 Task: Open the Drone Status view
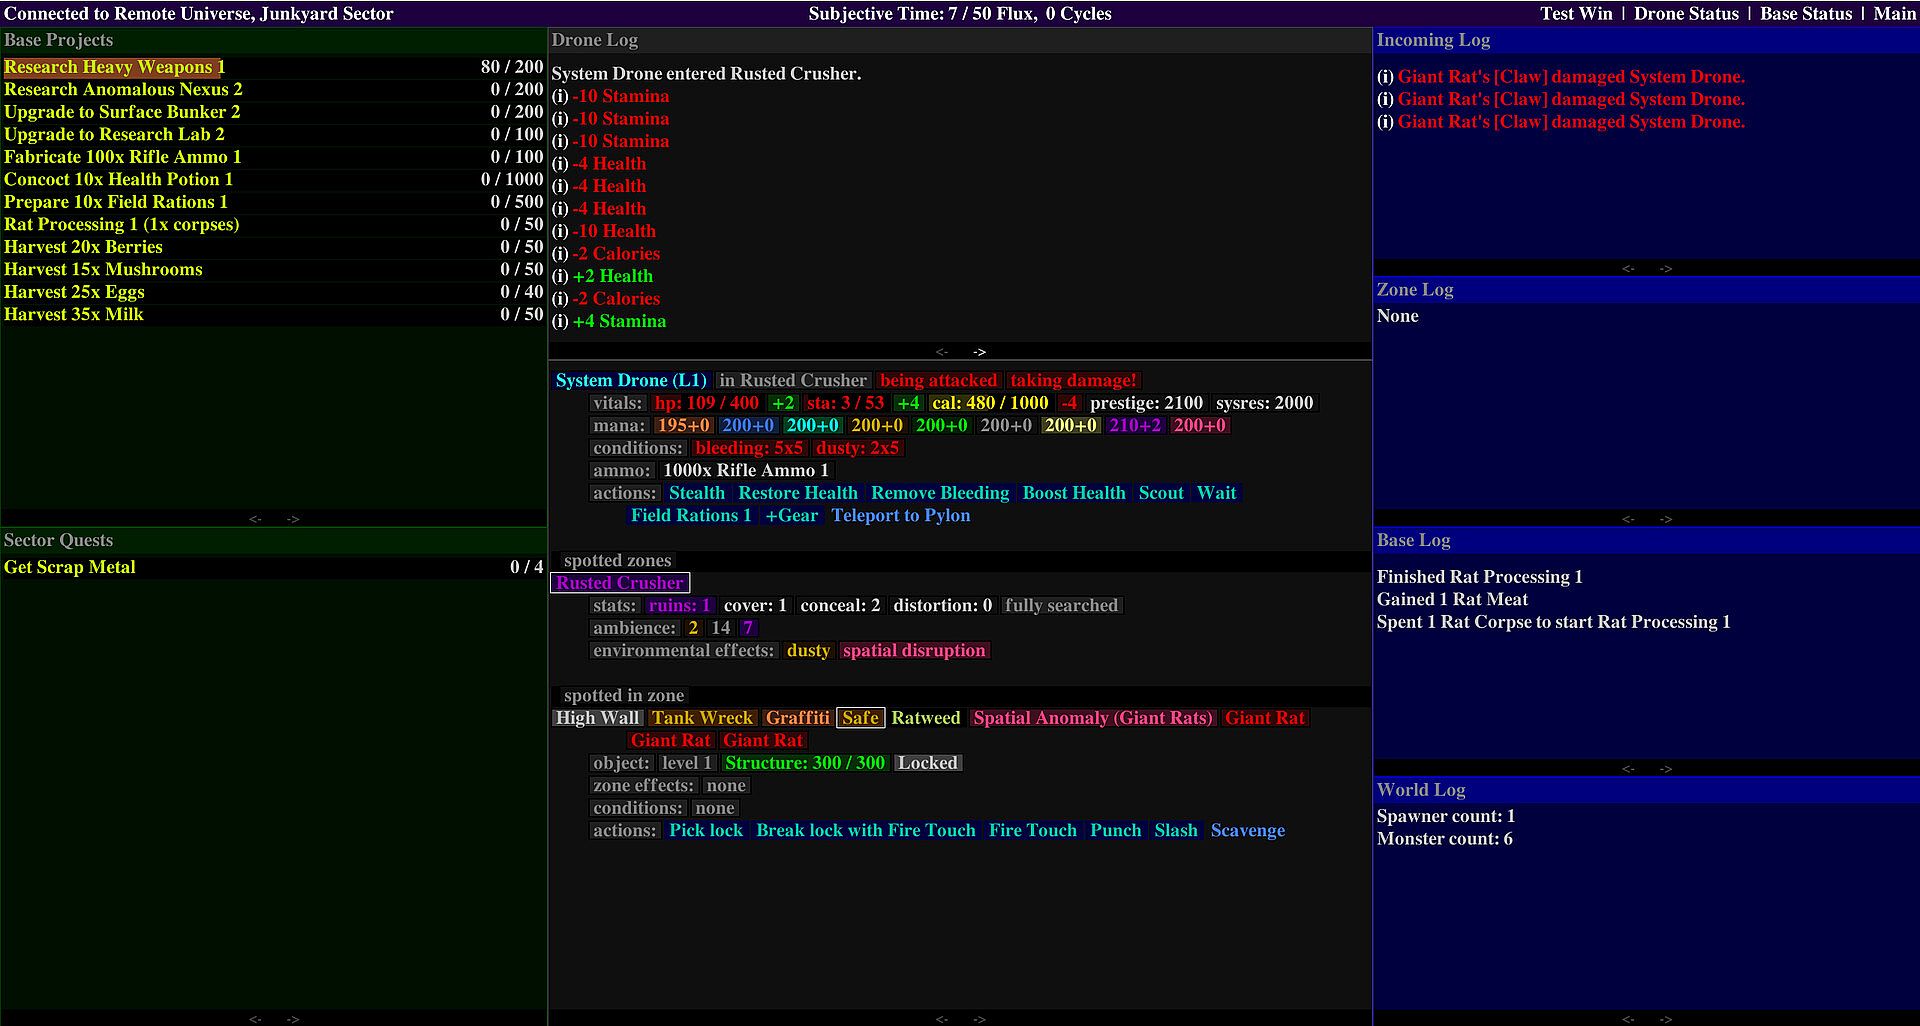point(1686,14)
